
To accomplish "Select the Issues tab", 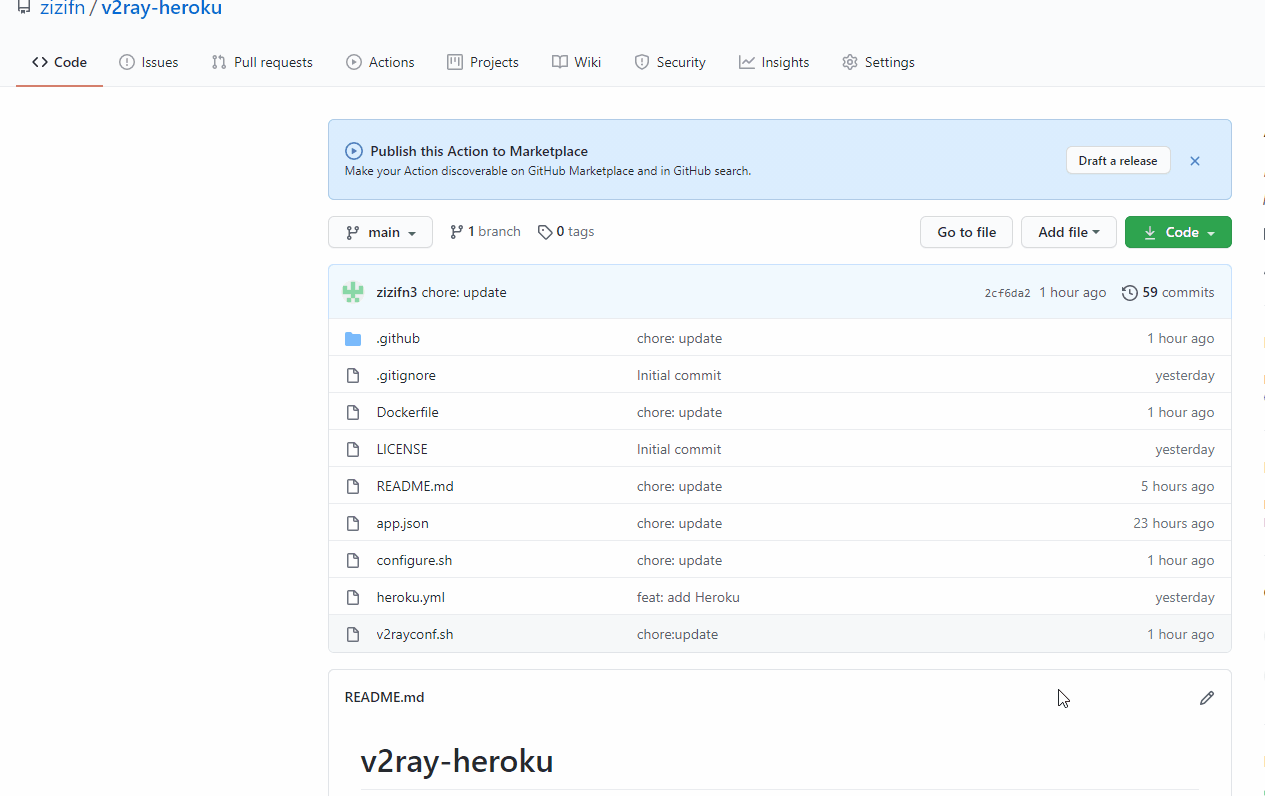I will [148, 62].
